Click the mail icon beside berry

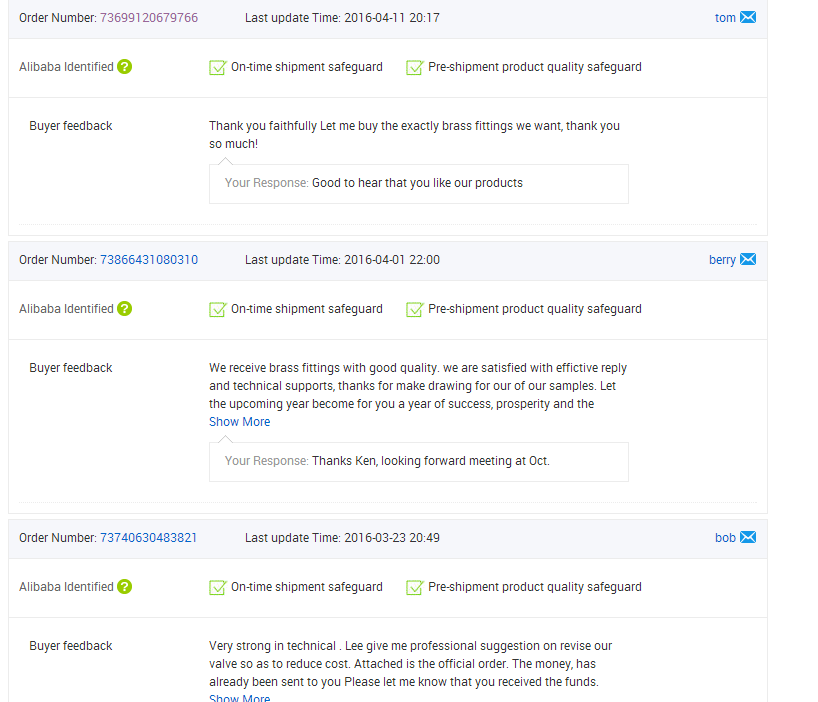pyautogui.click(x=748, y=260)
